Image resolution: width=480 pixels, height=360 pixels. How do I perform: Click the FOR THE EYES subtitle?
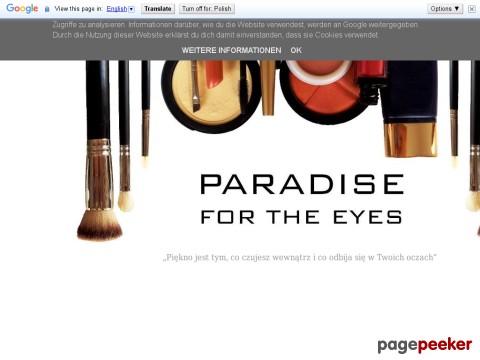coord(302,217)
